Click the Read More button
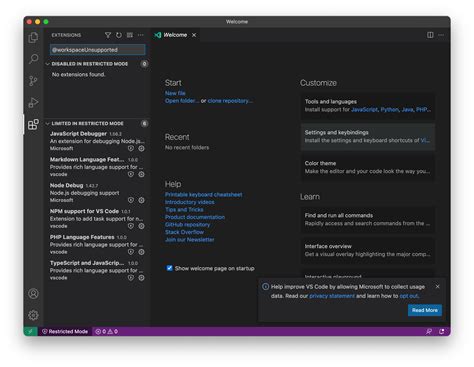 (425, 310)
